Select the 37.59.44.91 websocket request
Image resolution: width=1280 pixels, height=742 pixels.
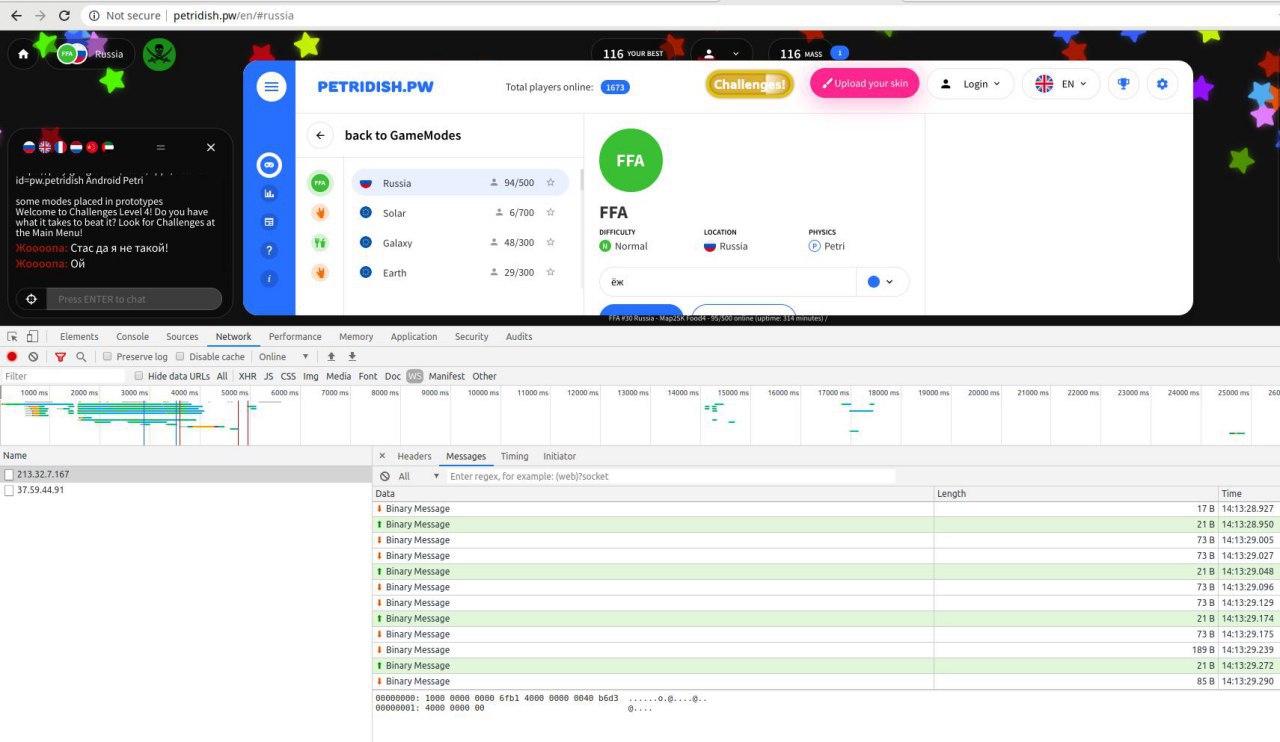coord(186,490)
